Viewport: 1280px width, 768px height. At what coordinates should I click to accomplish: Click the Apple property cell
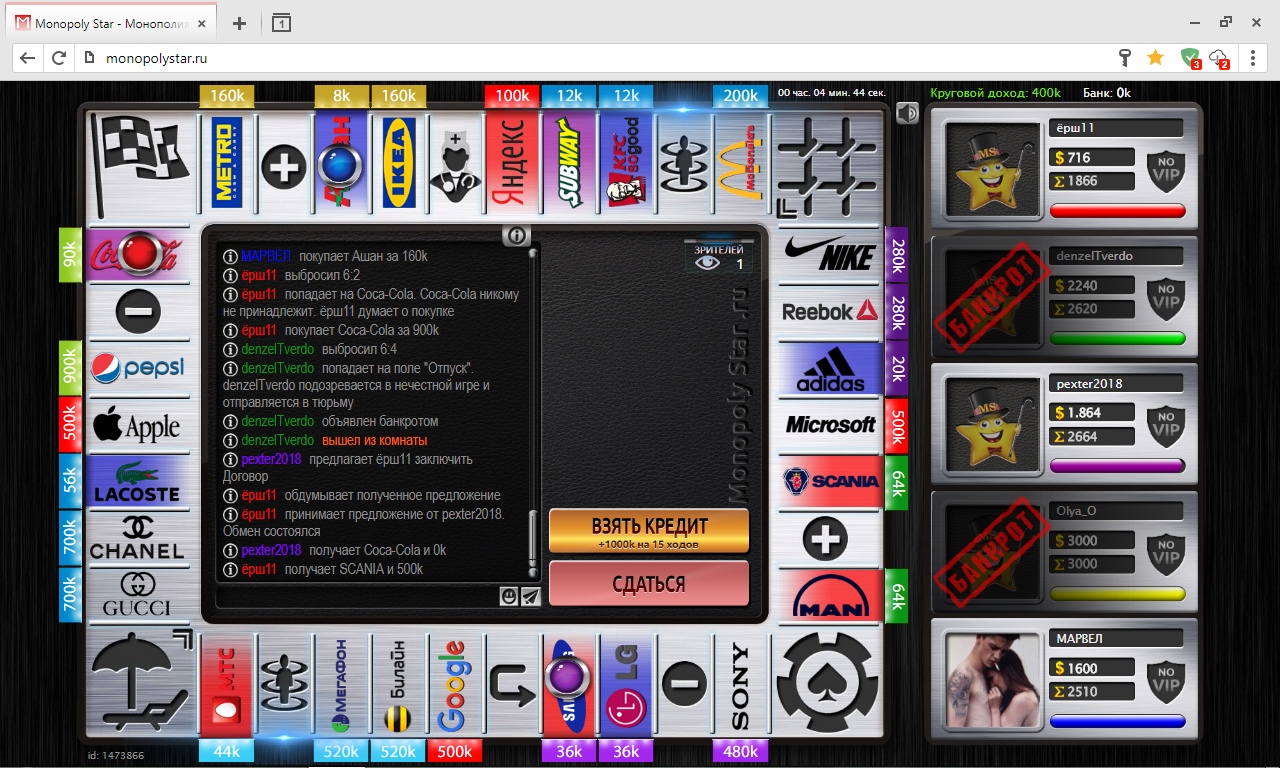pos(138,425)
